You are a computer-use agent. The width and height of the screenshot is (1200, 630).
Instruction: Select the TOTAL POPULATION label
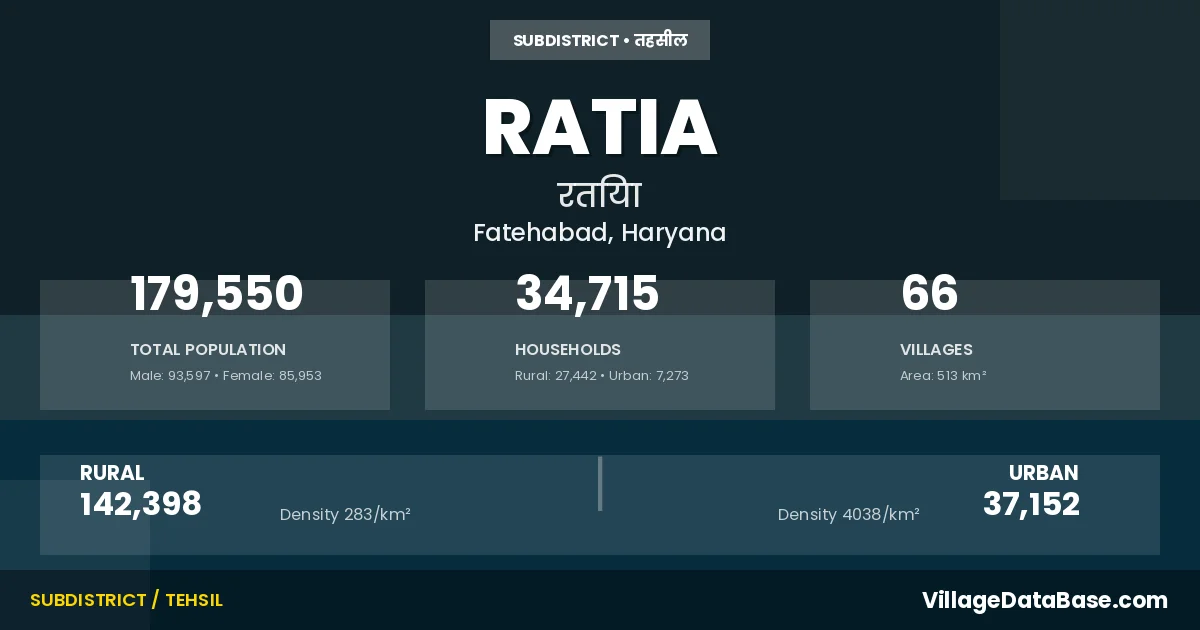[208, 350]
